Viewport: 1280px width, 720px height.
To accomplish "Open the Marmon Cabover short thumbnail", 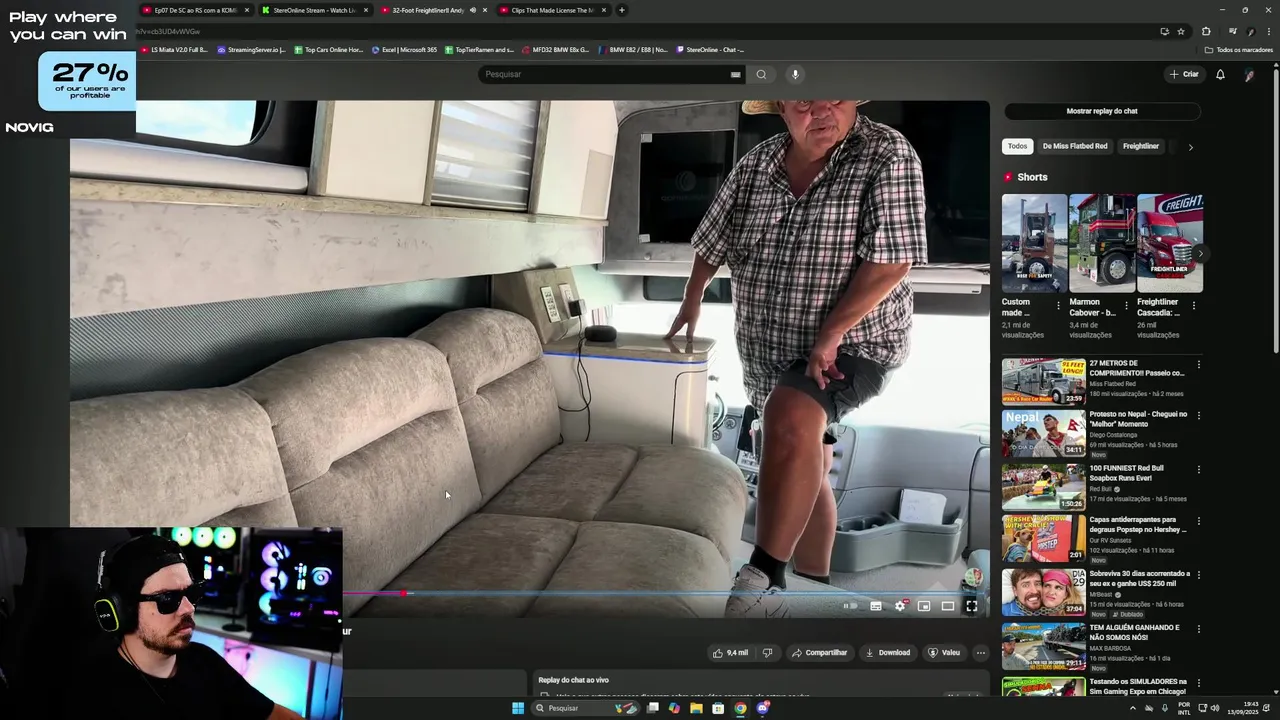I will coord(1102,243).
